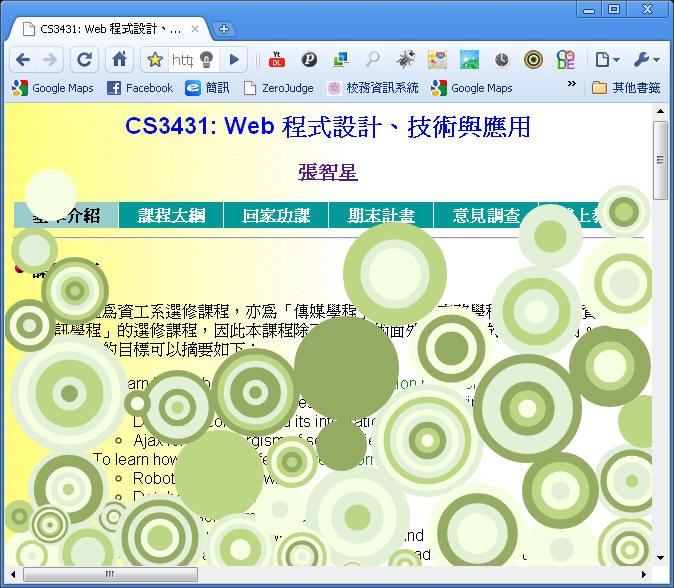This screenshot has height=588, width=674.
Task: Open the bug-shaped extension icon
Action: (405, 60)
